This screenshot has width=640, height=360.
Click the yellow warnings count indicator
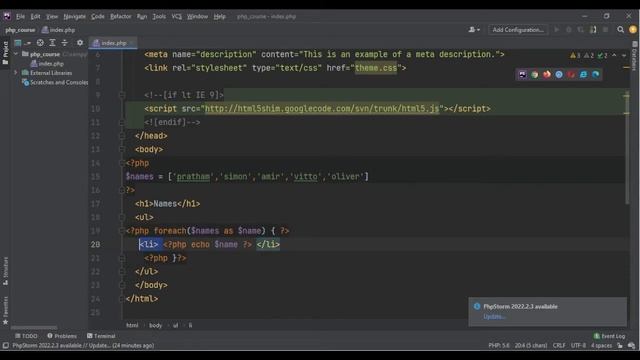[x=575, y=56]
